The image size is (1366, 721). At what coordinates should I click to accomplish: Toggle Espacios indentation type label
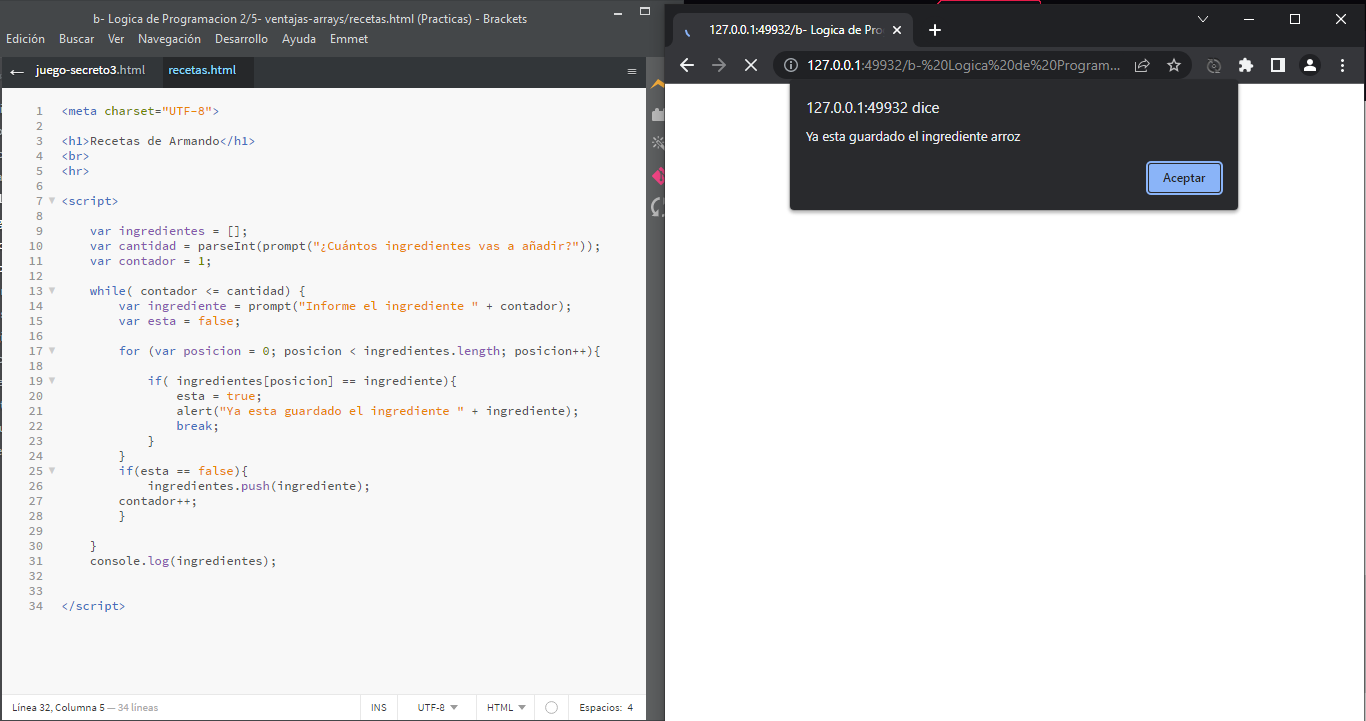coord(600,707)
